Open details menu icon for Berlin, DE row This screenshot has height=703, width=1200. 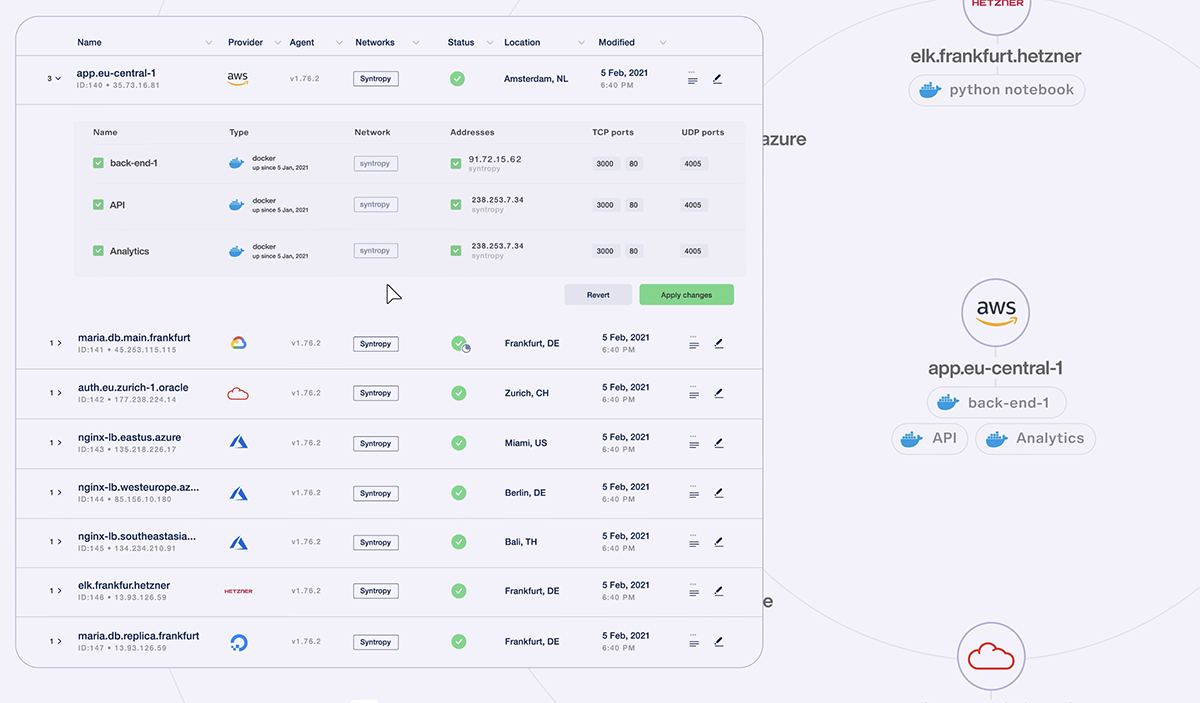click(694, 493)
